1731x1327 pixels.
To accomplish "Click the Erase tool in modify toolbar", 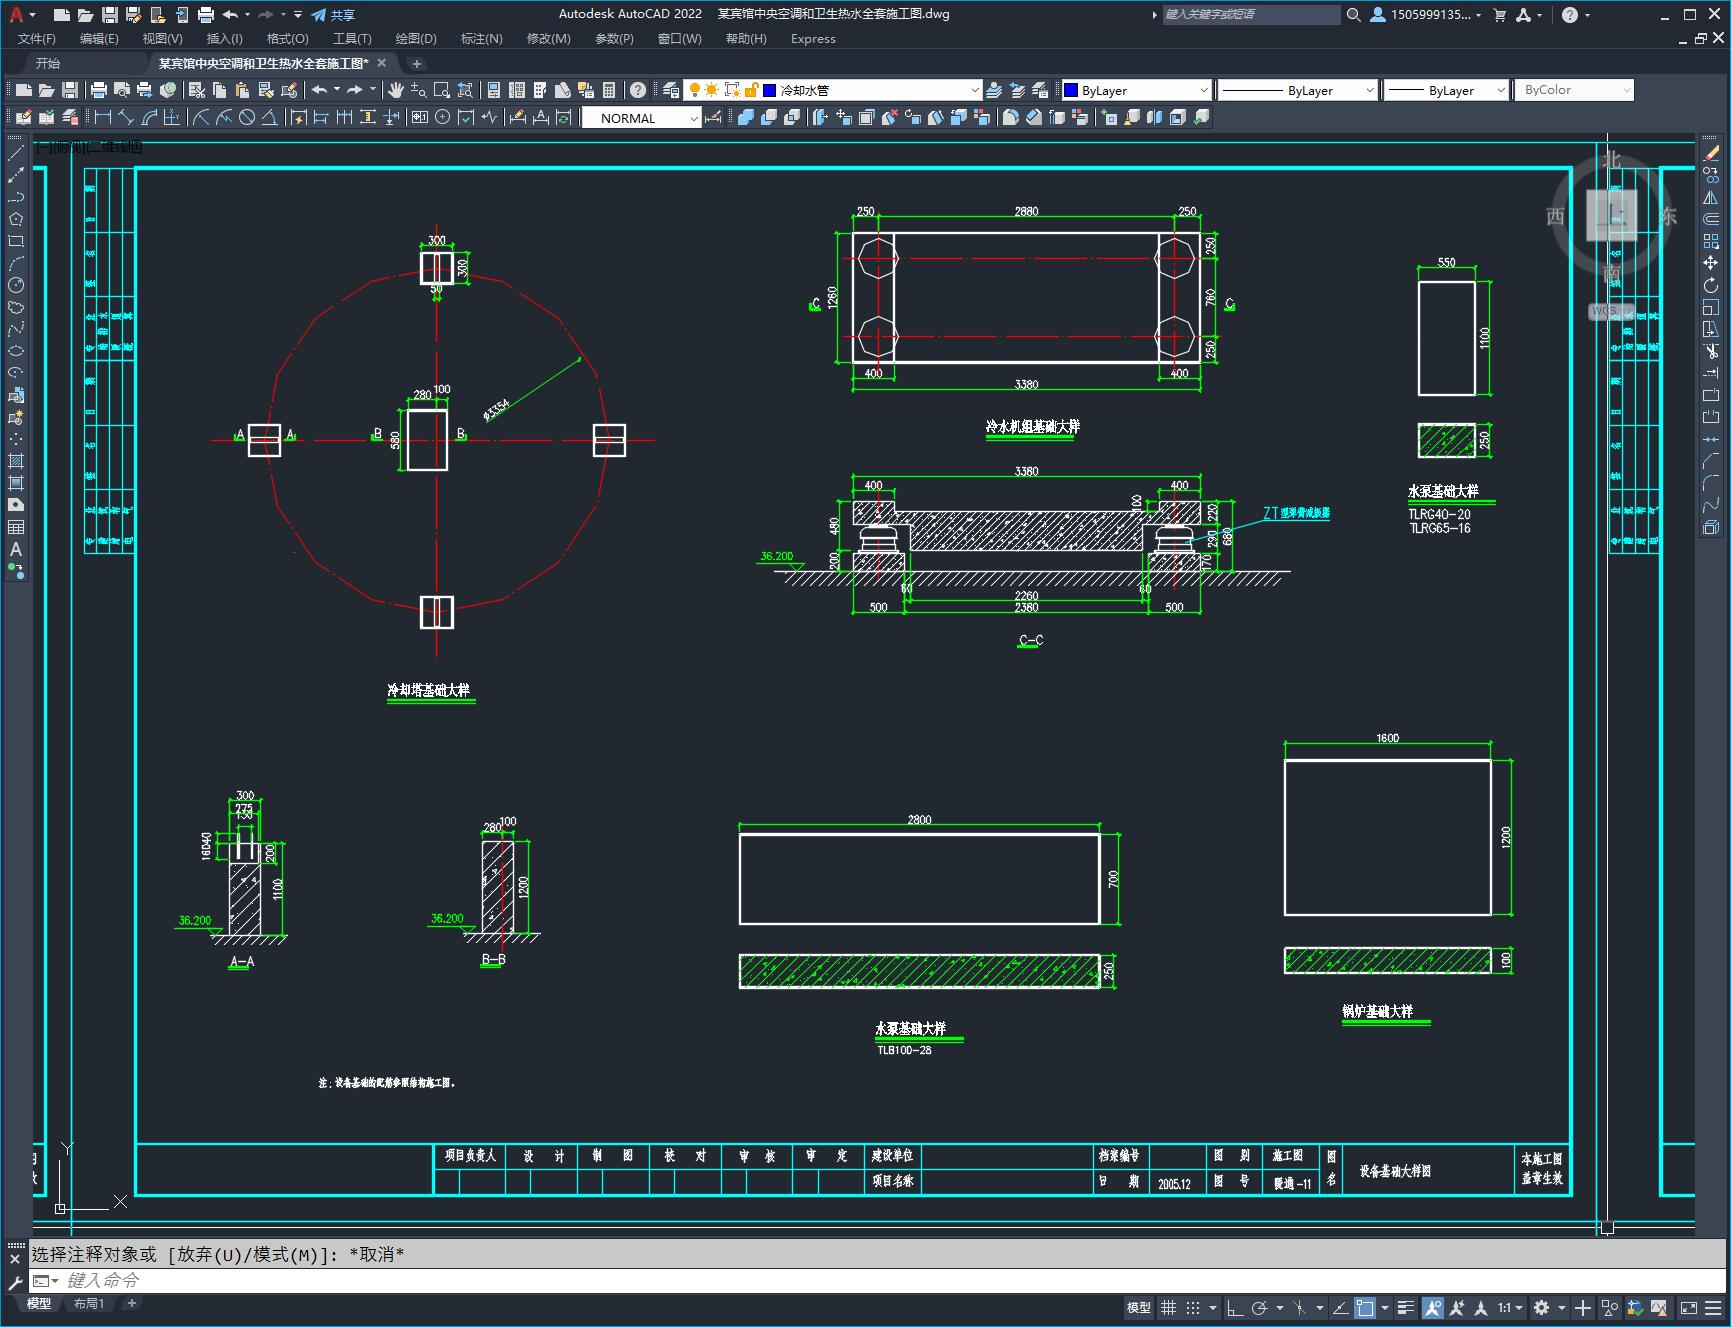I will [1711, 153].
